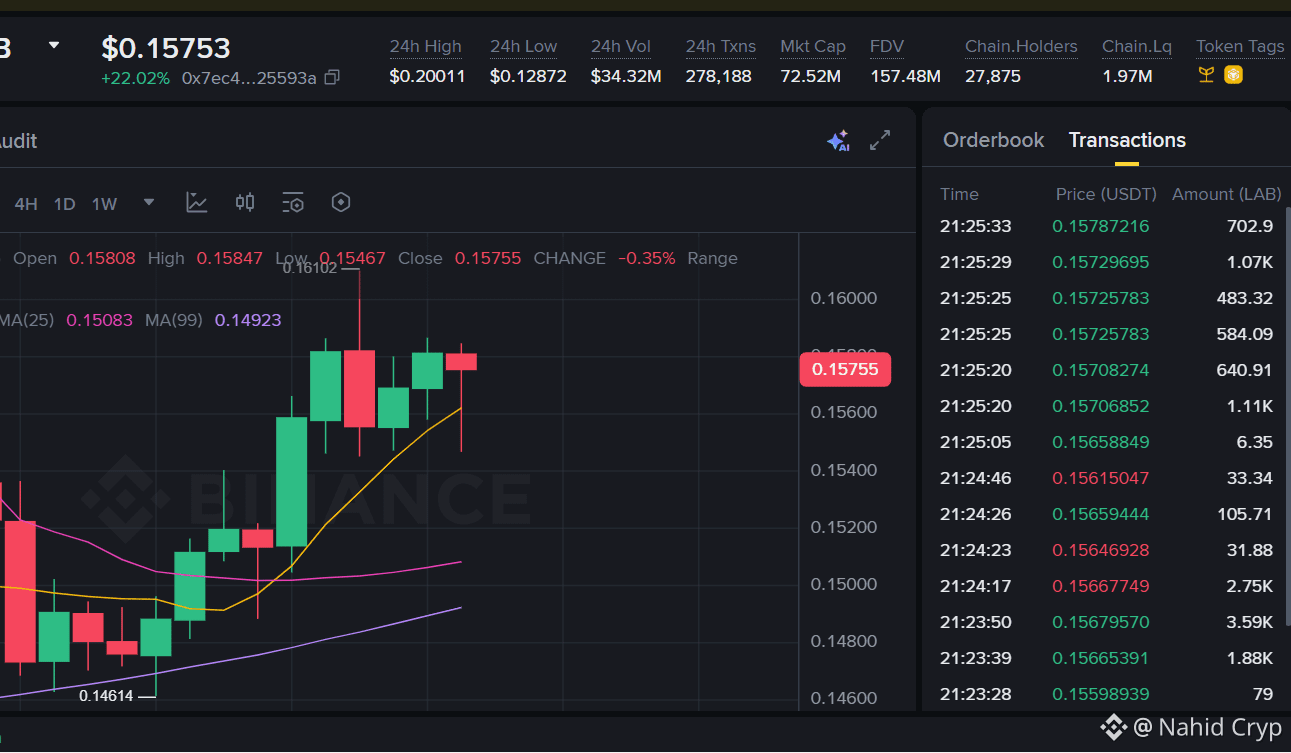Click the yellow sprout token tag icon

(1207, 75)
